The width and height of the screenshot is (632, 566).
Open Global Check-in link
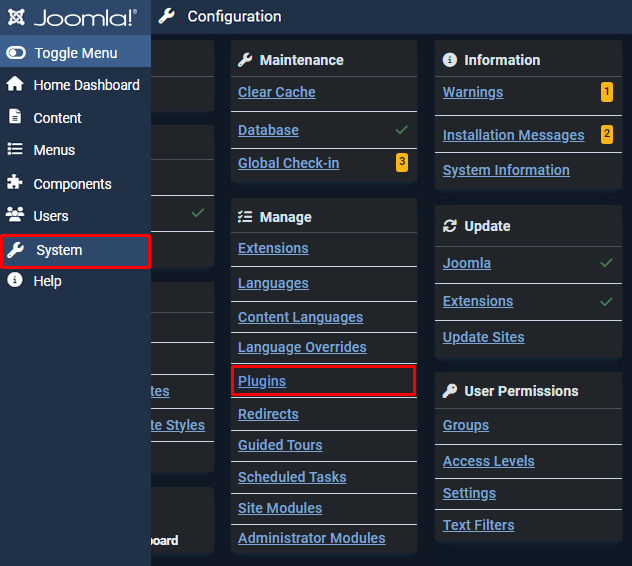pyautogui.click(x=289, y=163)
